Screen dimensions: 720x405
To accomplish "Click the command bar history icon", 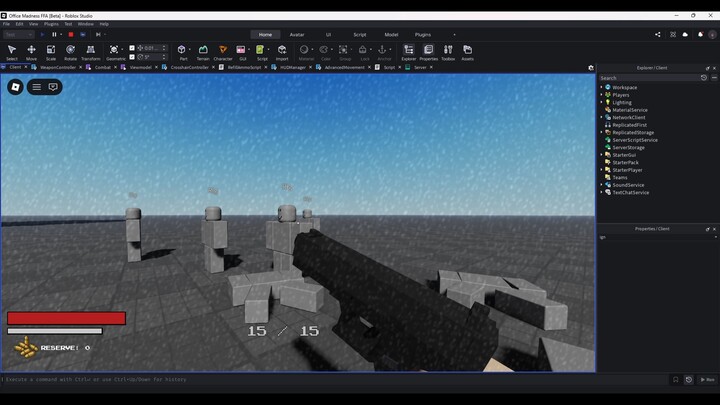I will click(689, 380).
